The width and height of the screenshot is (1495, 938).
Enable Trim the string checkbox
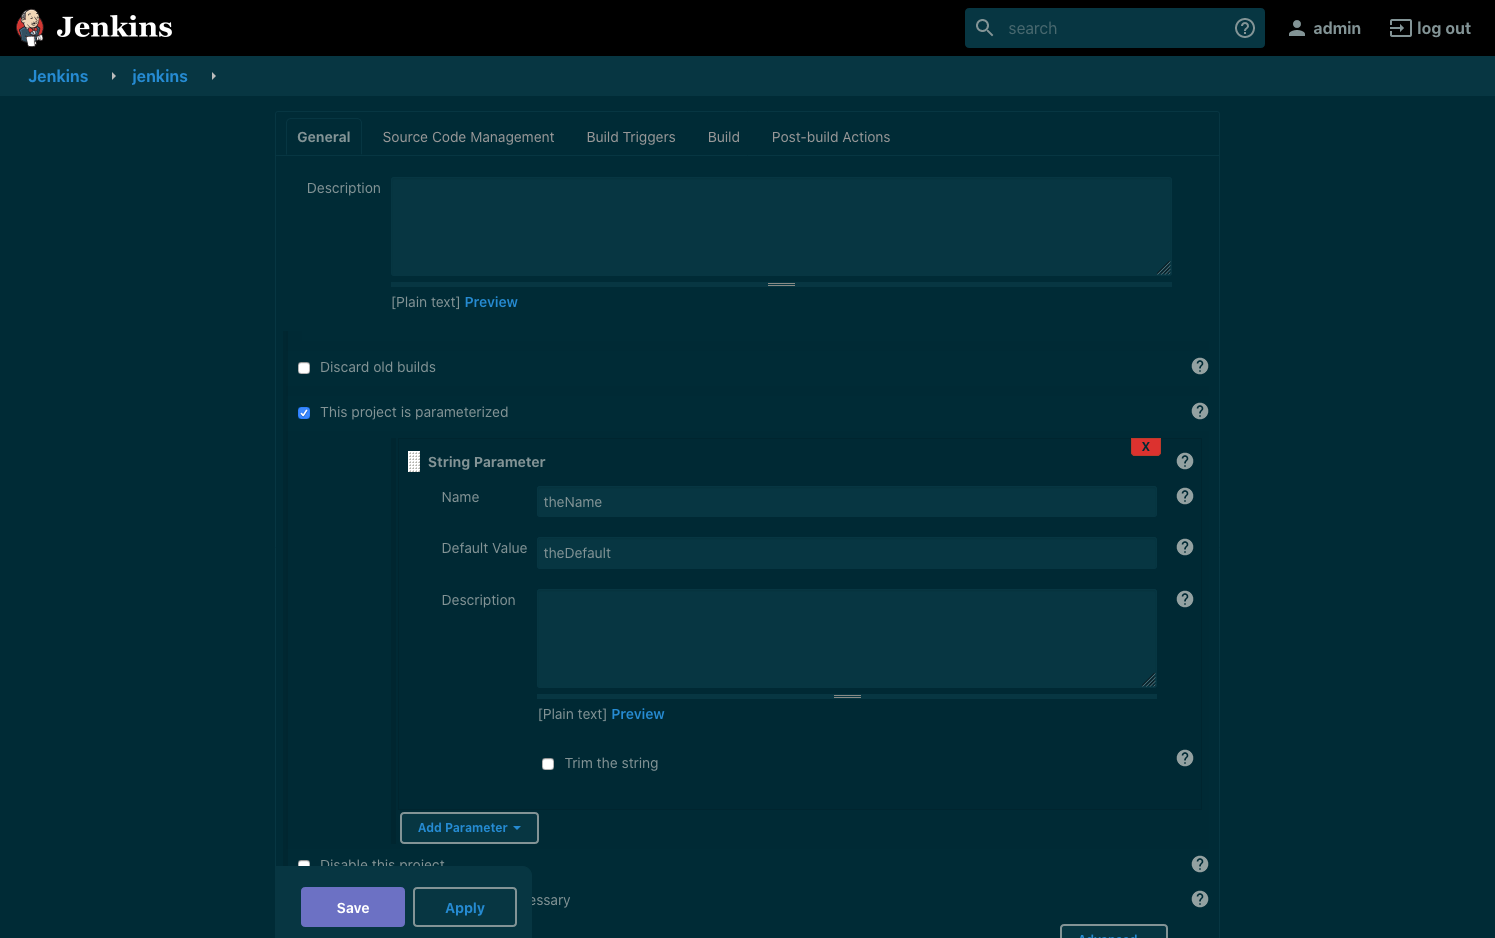pyautogui.click(x=548, y=764)
